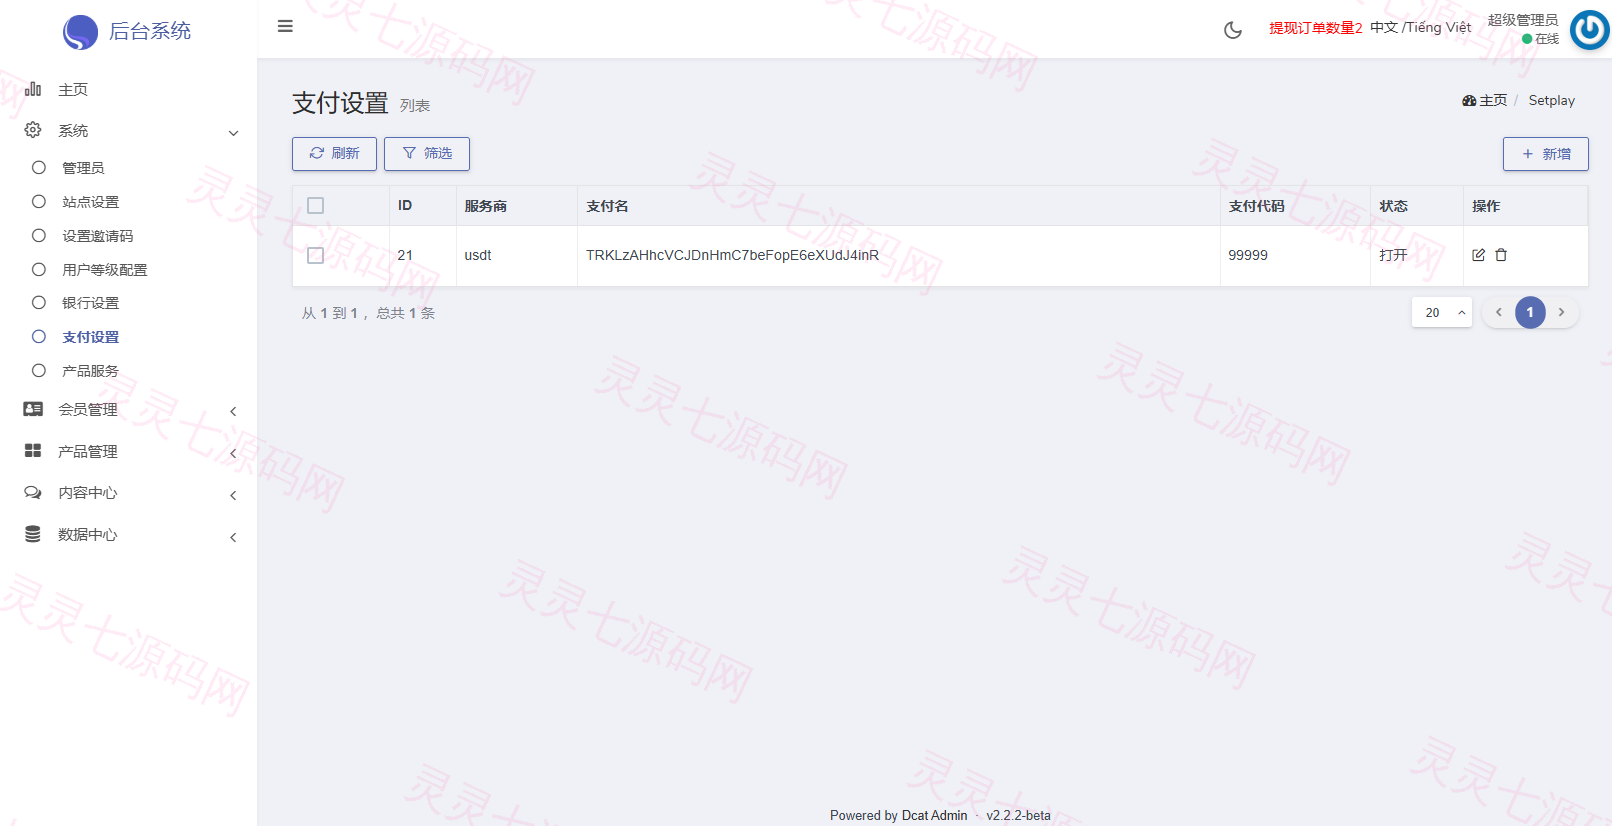Tick the checkbox for row ID 21
1612x826 pixels.
(315, 255)
